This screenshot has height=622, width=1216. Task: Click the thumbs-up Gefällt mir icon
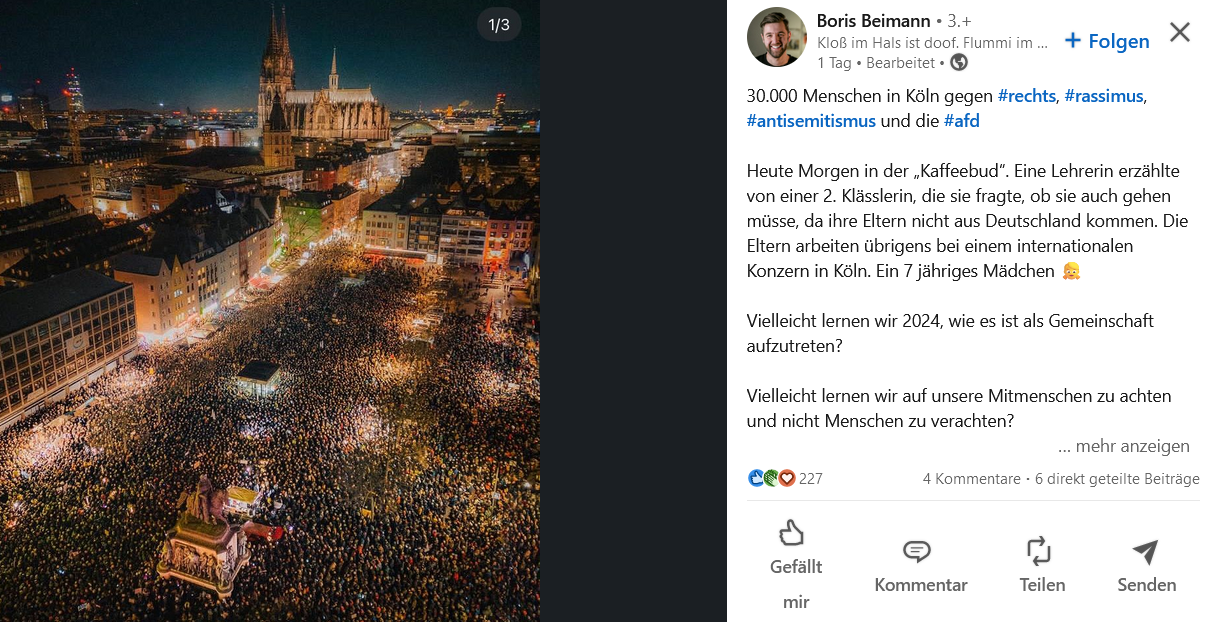[x=792, y=533]
